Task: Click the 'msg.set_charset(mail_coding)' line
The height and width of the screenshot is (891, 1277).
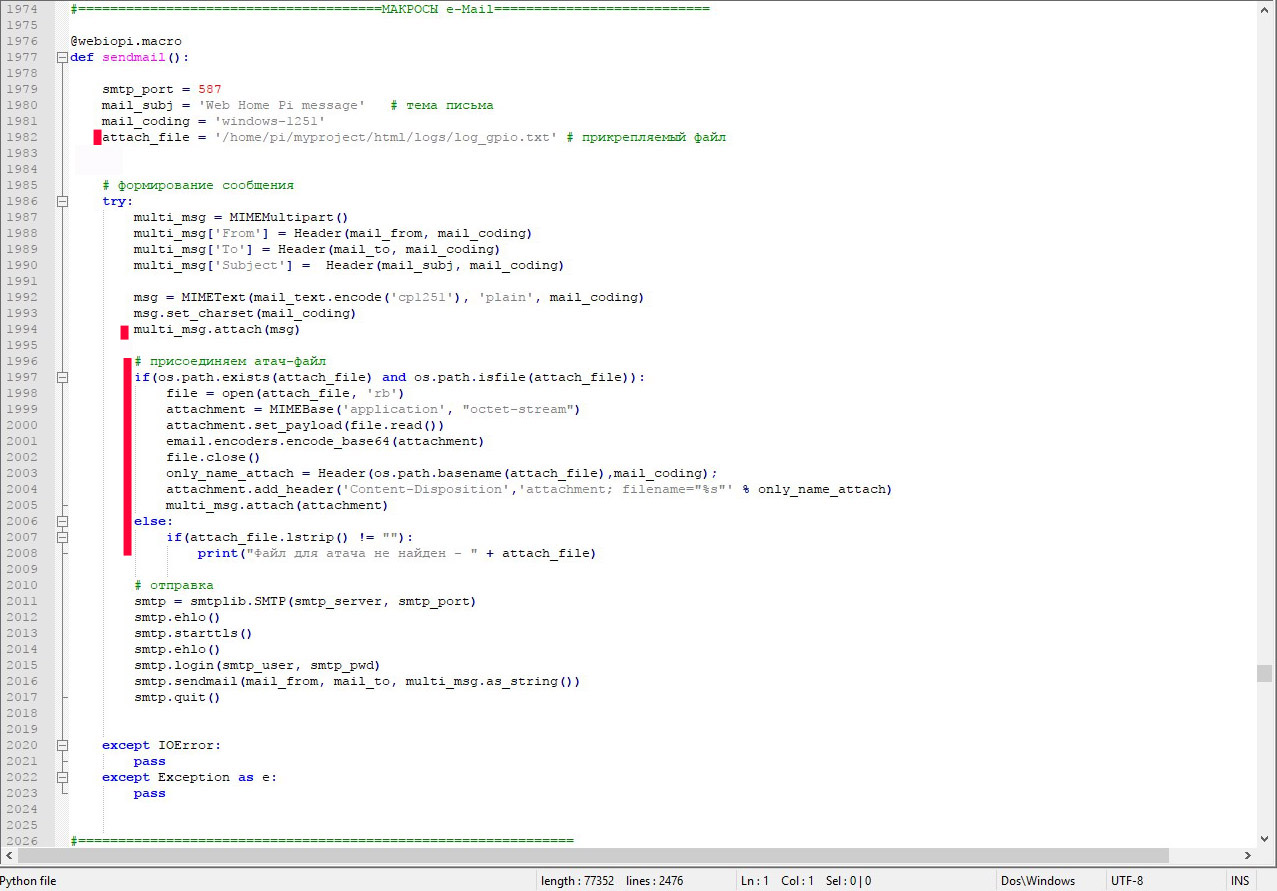Action: pyautogui.click(x=245, y=313)
